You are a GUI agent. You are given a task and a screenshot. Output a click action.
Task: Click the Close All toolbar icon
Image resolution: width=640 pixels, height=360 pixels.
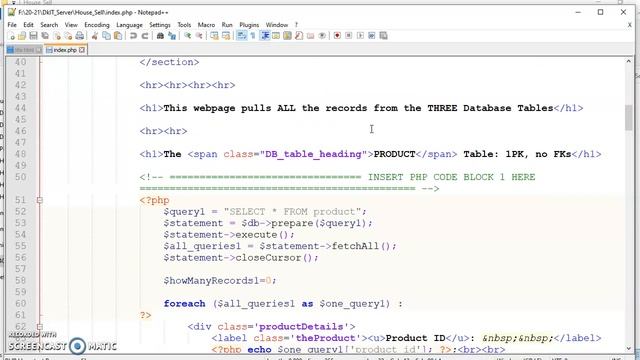pyautogui.click(x=68, y=36)
